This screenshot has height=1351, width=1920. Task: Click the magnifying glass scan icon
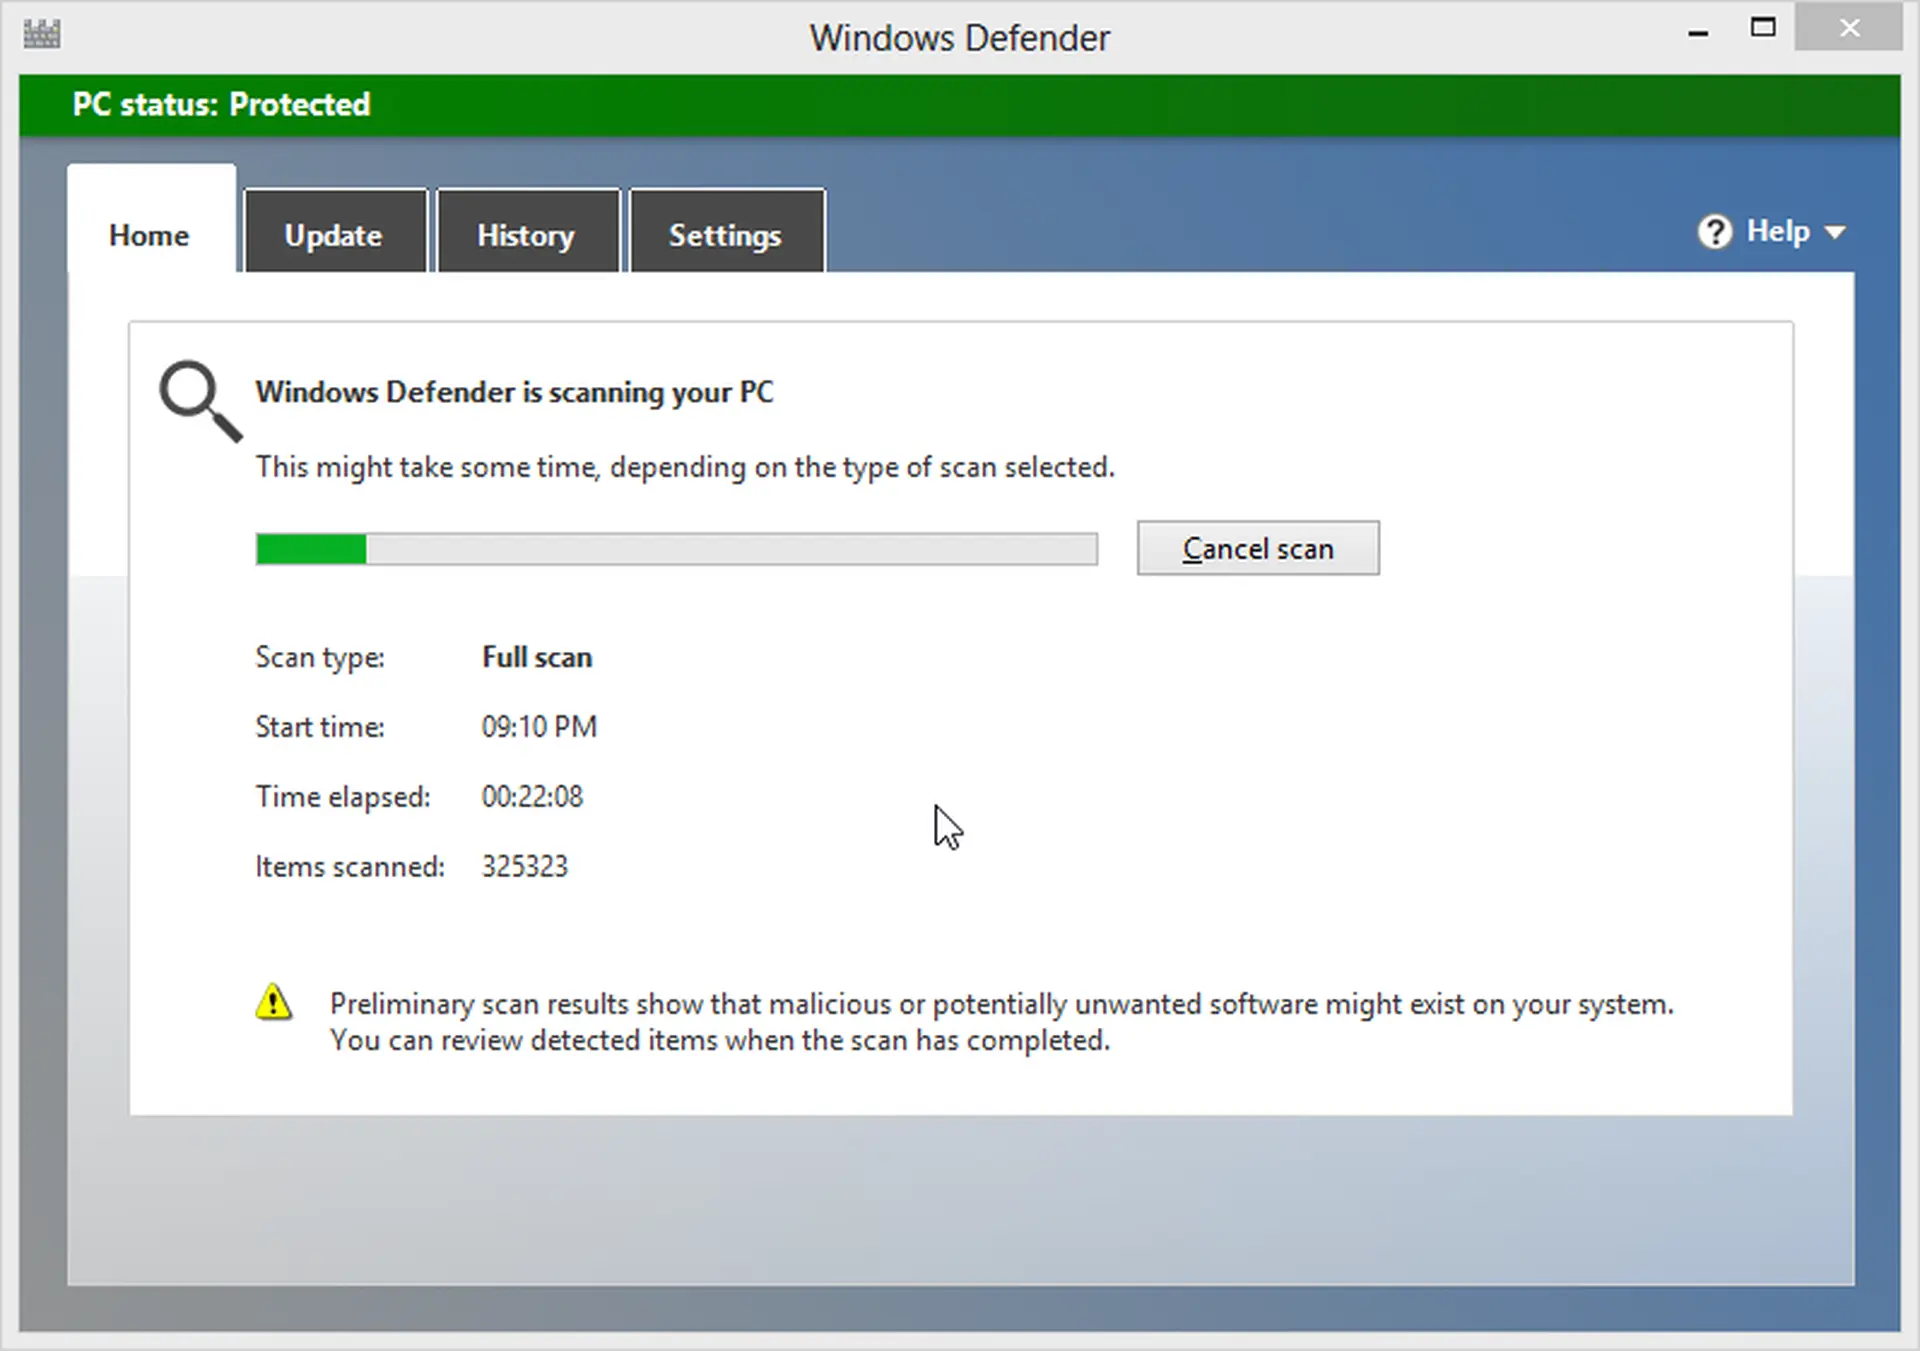[200, 400]
